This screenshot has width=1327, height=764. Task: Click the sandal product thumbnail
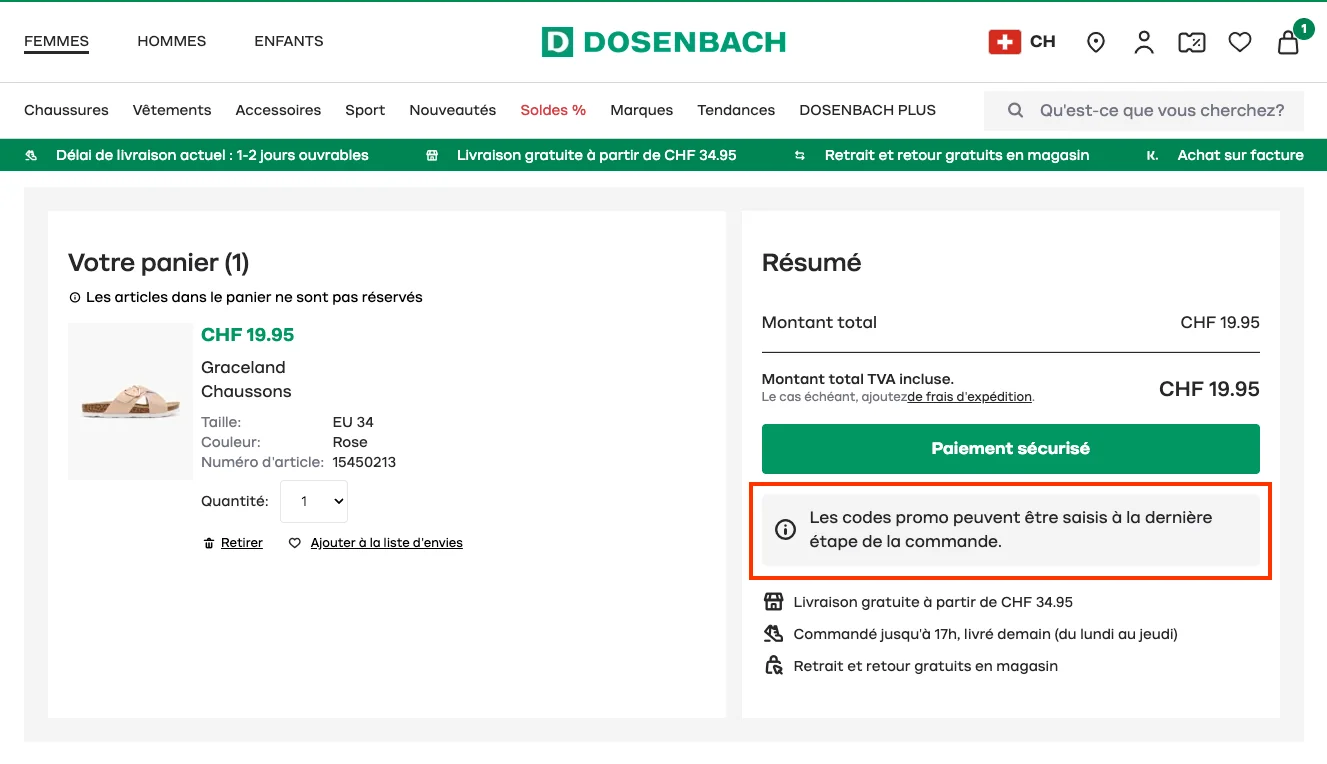(x=130, y=401)
